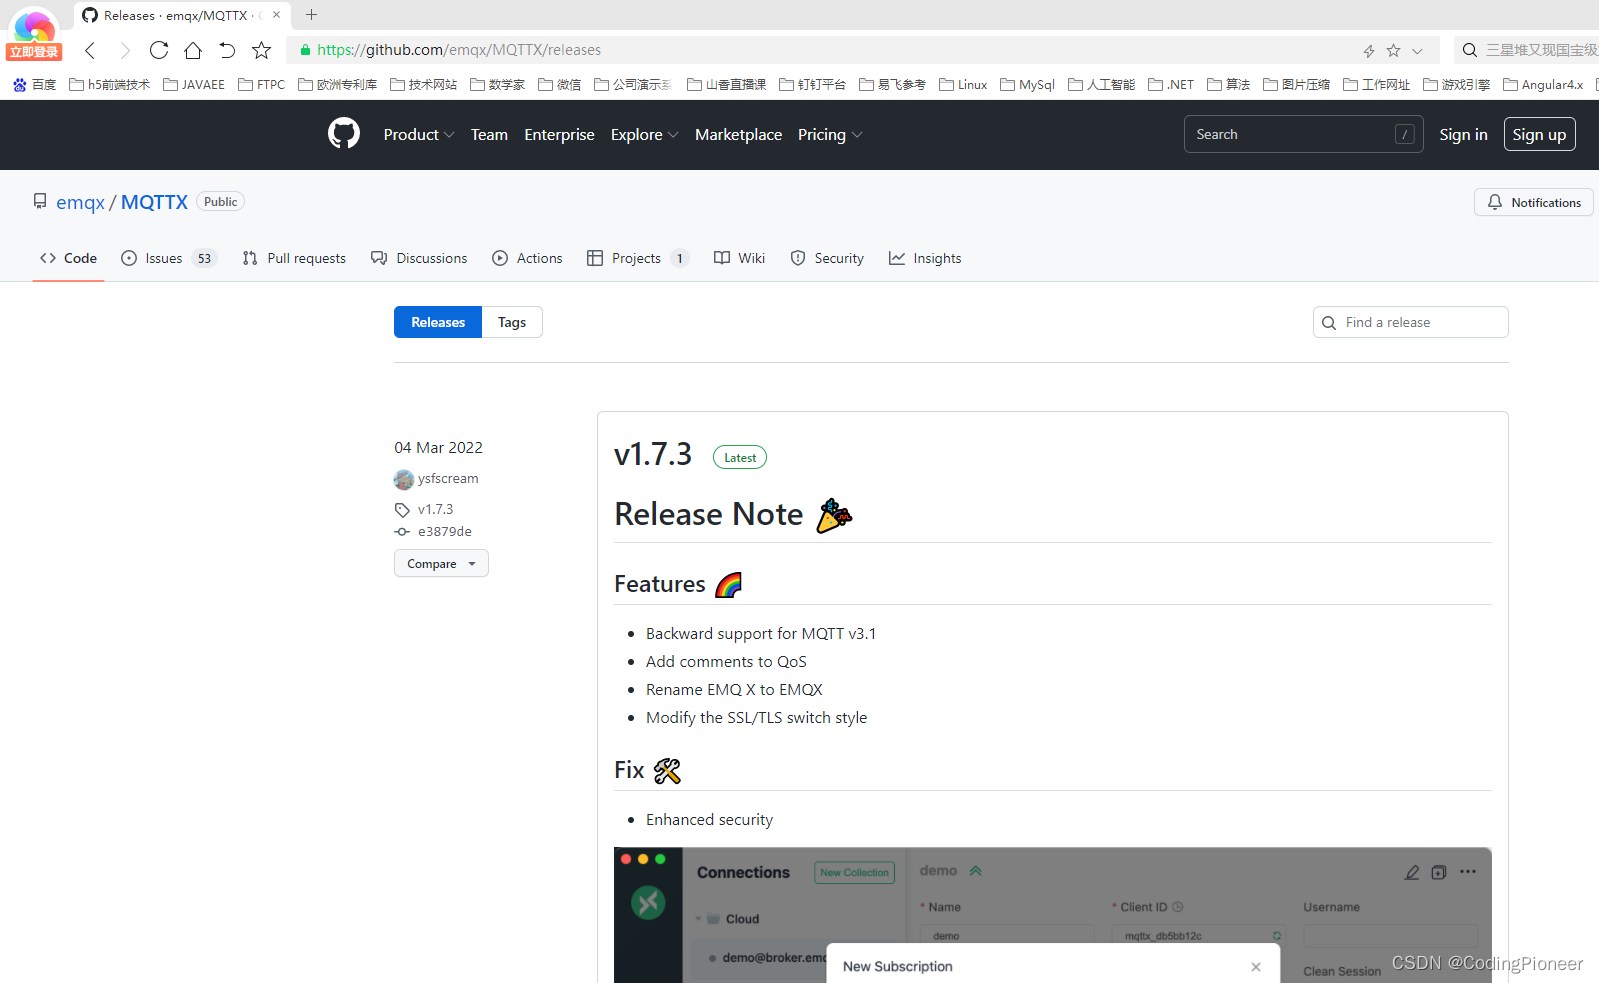Open the Insights tab
1599x983 pixels.
click(x=925, y=258)
